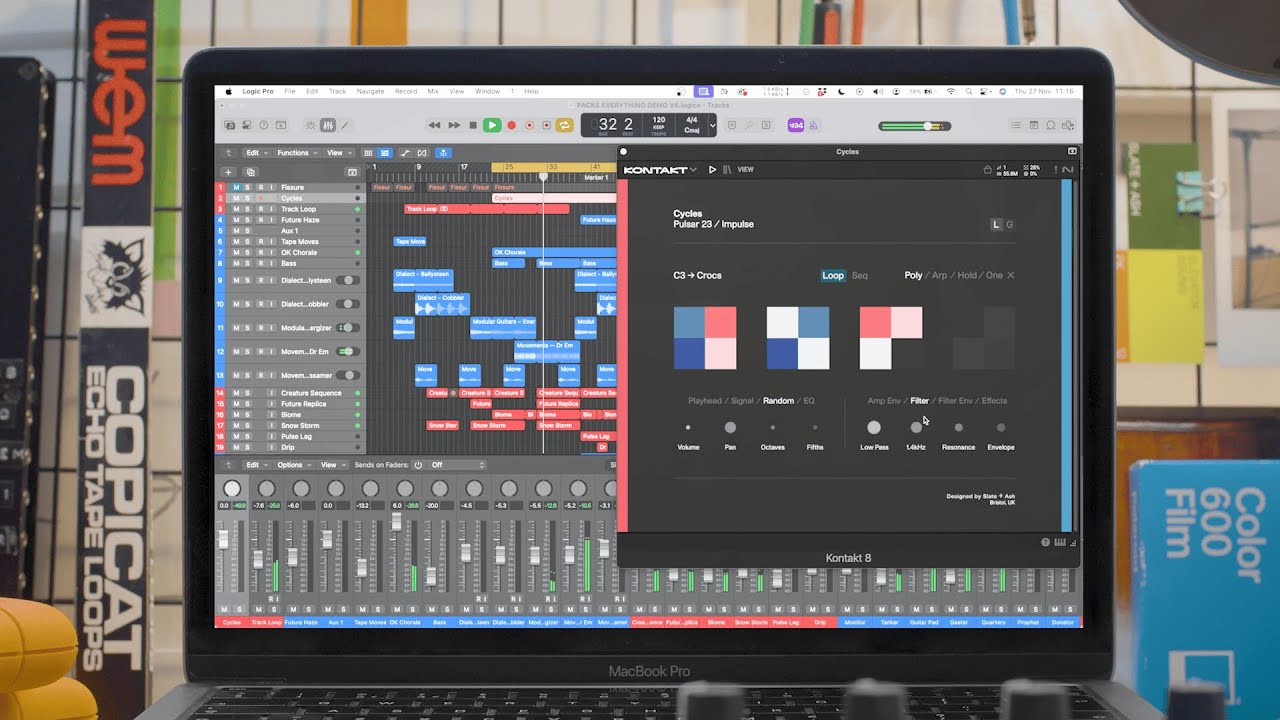1280x720 pixels.
Task: Open the Kontakt library browser icon
Action: pos(727,170)
